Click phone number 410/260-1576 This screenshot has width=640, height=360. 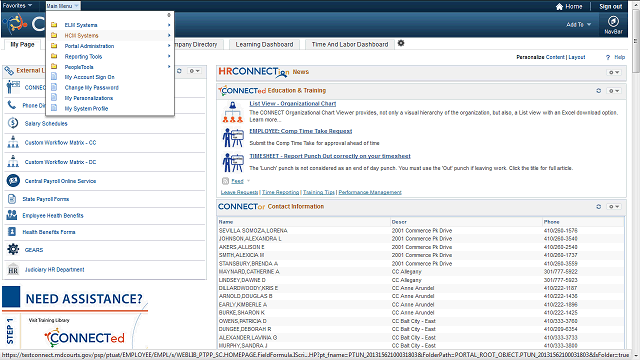[x=560, y=231]
